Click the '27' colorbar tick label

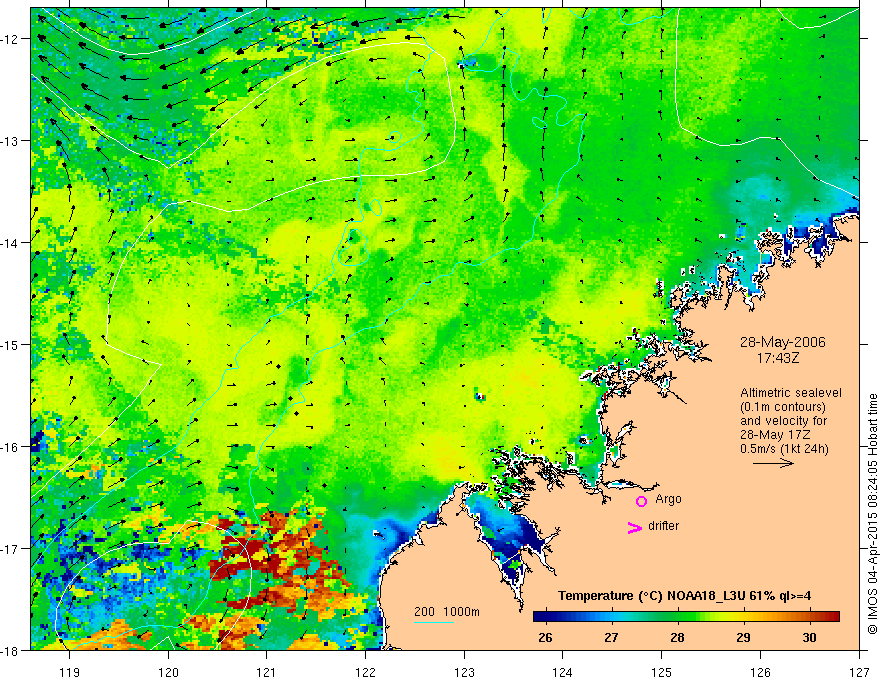coord(611,637)
